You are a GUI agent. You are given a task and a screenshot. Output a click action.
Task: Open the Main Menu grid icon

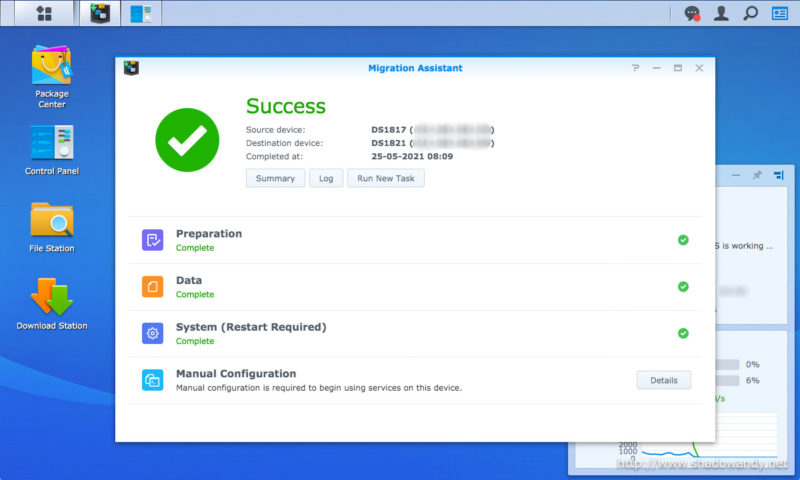[x=44, y=13]
